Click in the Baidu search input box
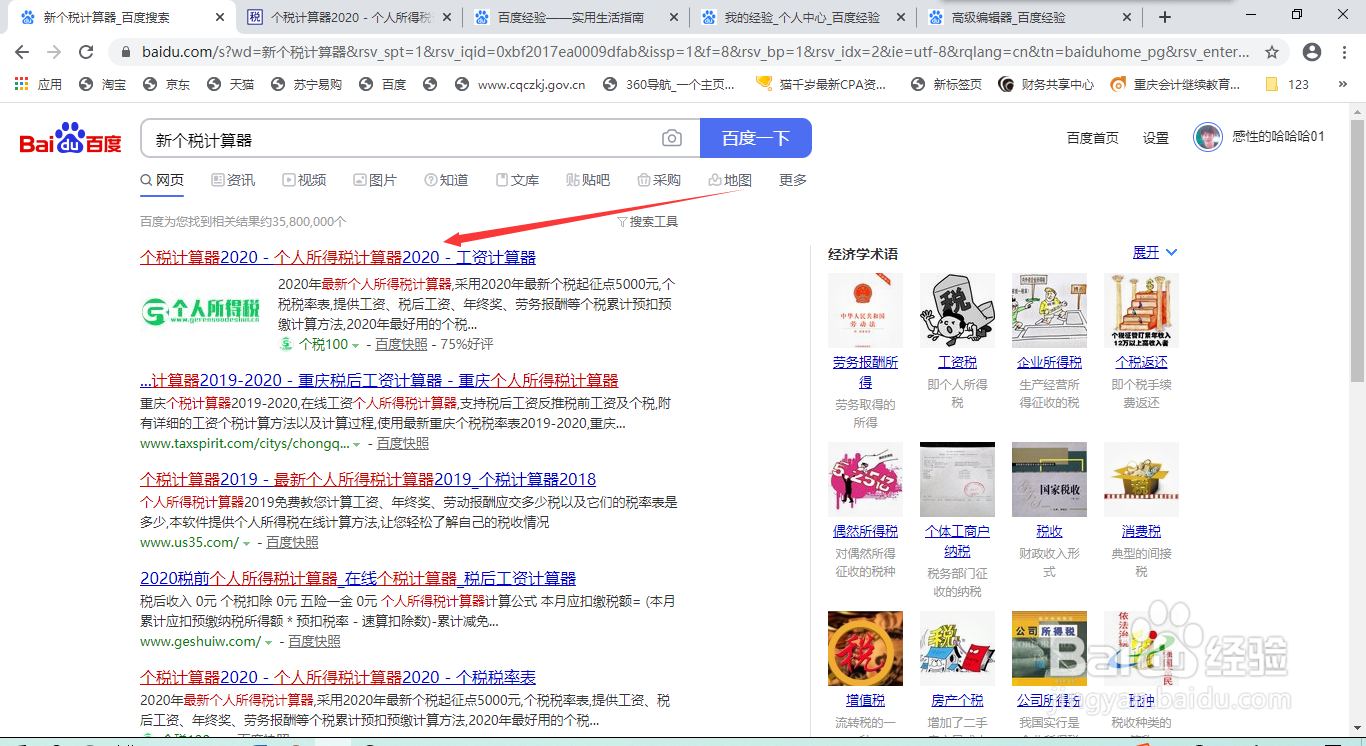1366x746 pixels. click(400, 139)
